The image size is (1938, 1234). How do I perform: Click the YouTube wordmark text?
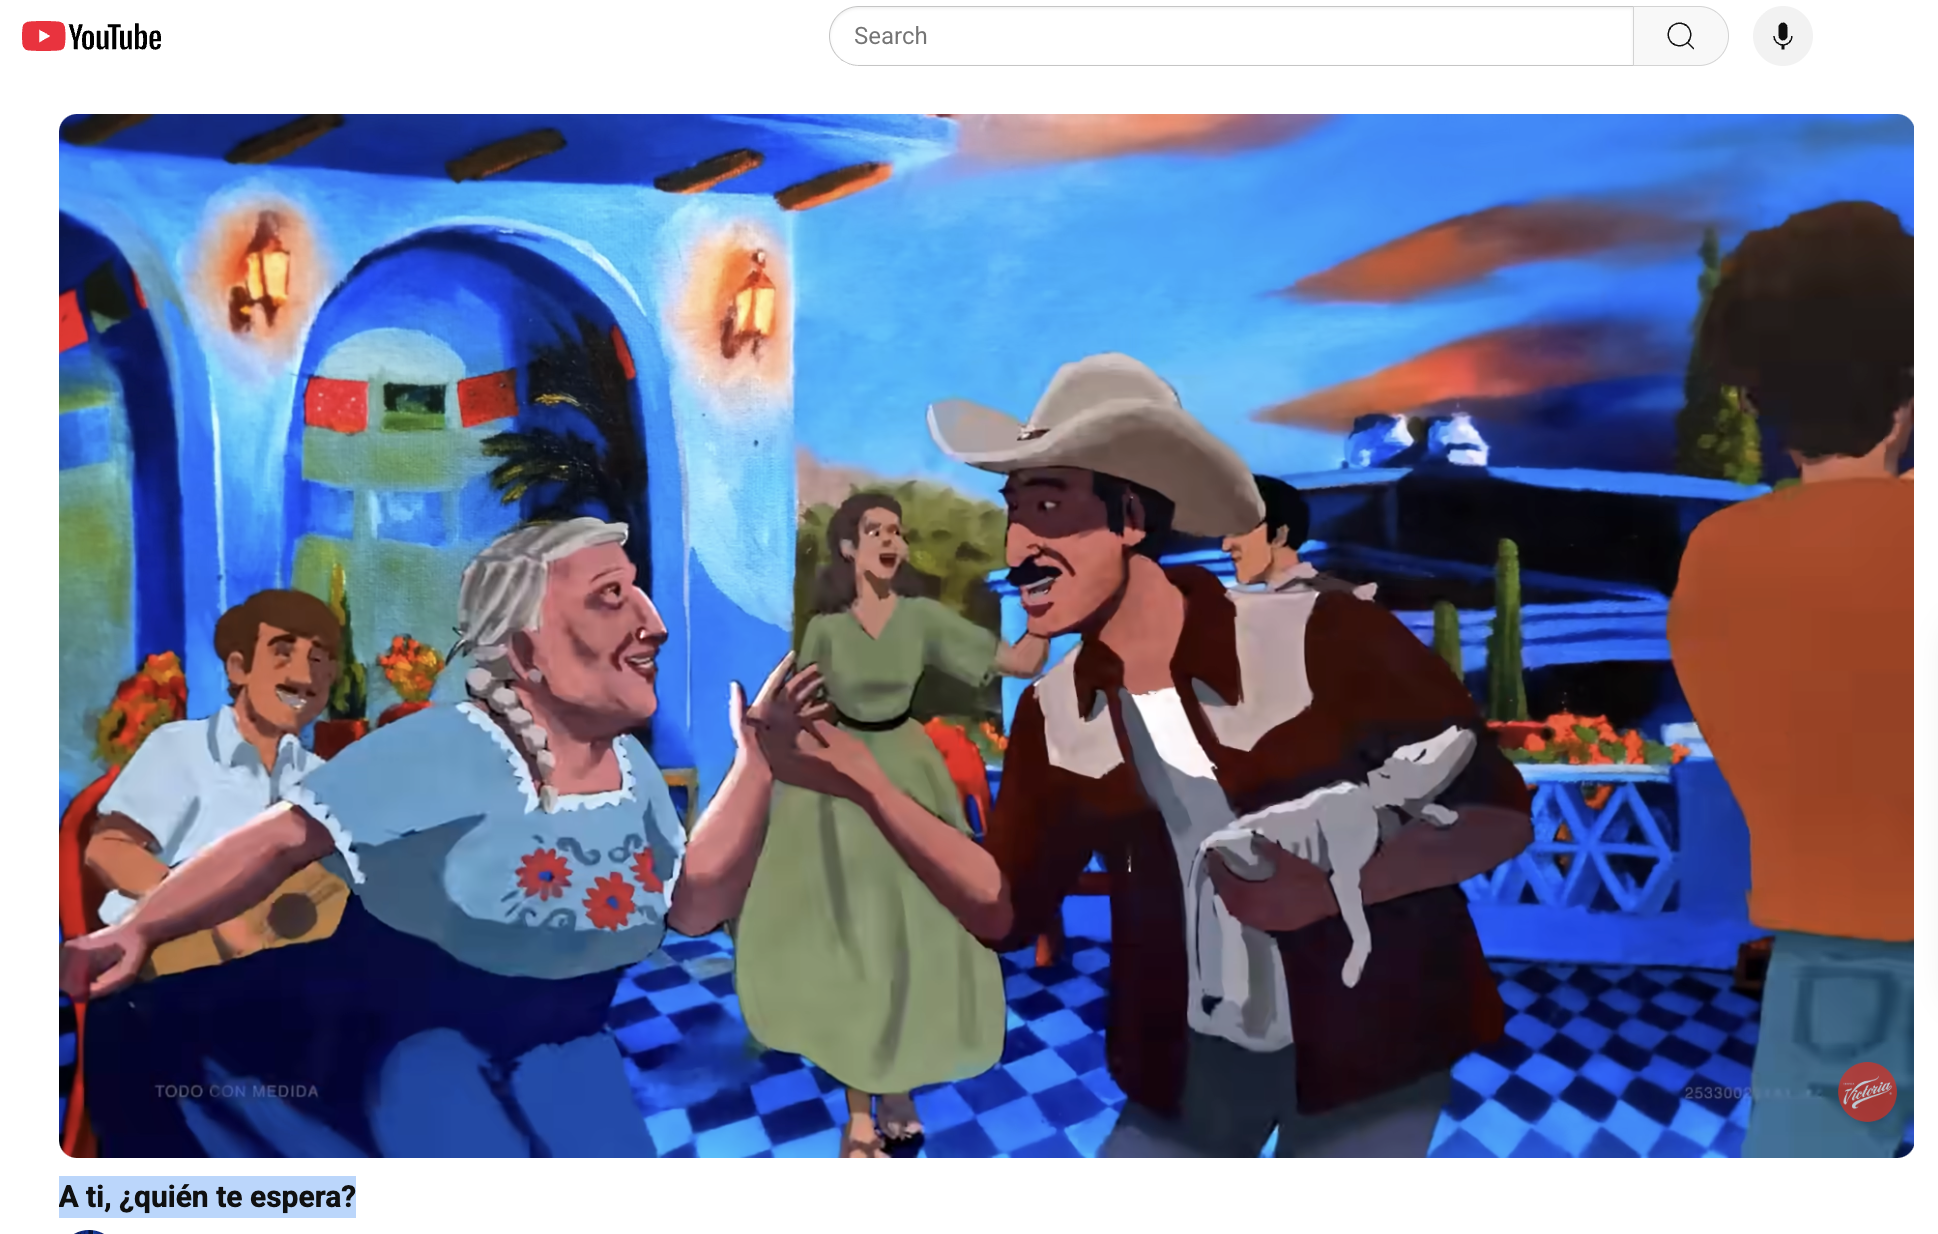[x=115, y=38]
